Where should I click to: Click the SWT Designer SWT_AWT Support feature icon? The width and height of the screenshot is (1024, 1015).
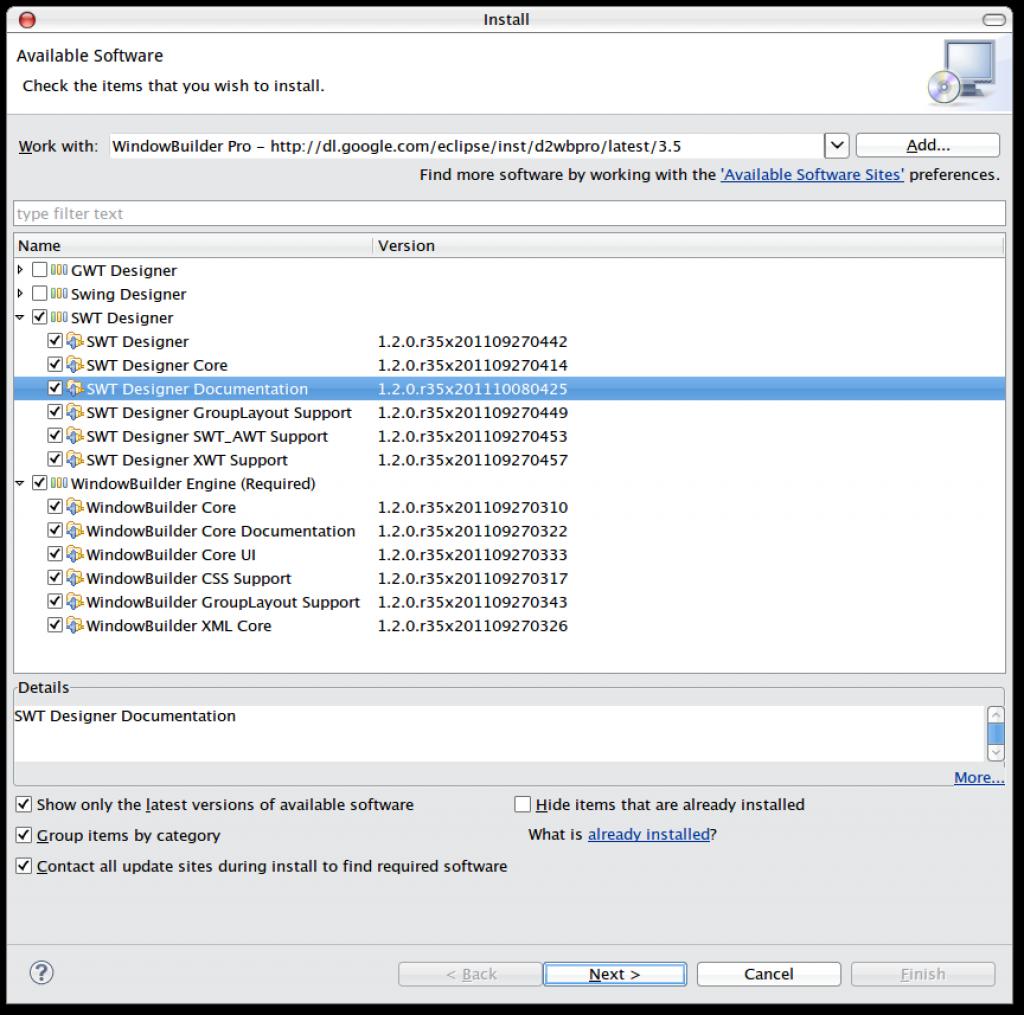point(75,436)
